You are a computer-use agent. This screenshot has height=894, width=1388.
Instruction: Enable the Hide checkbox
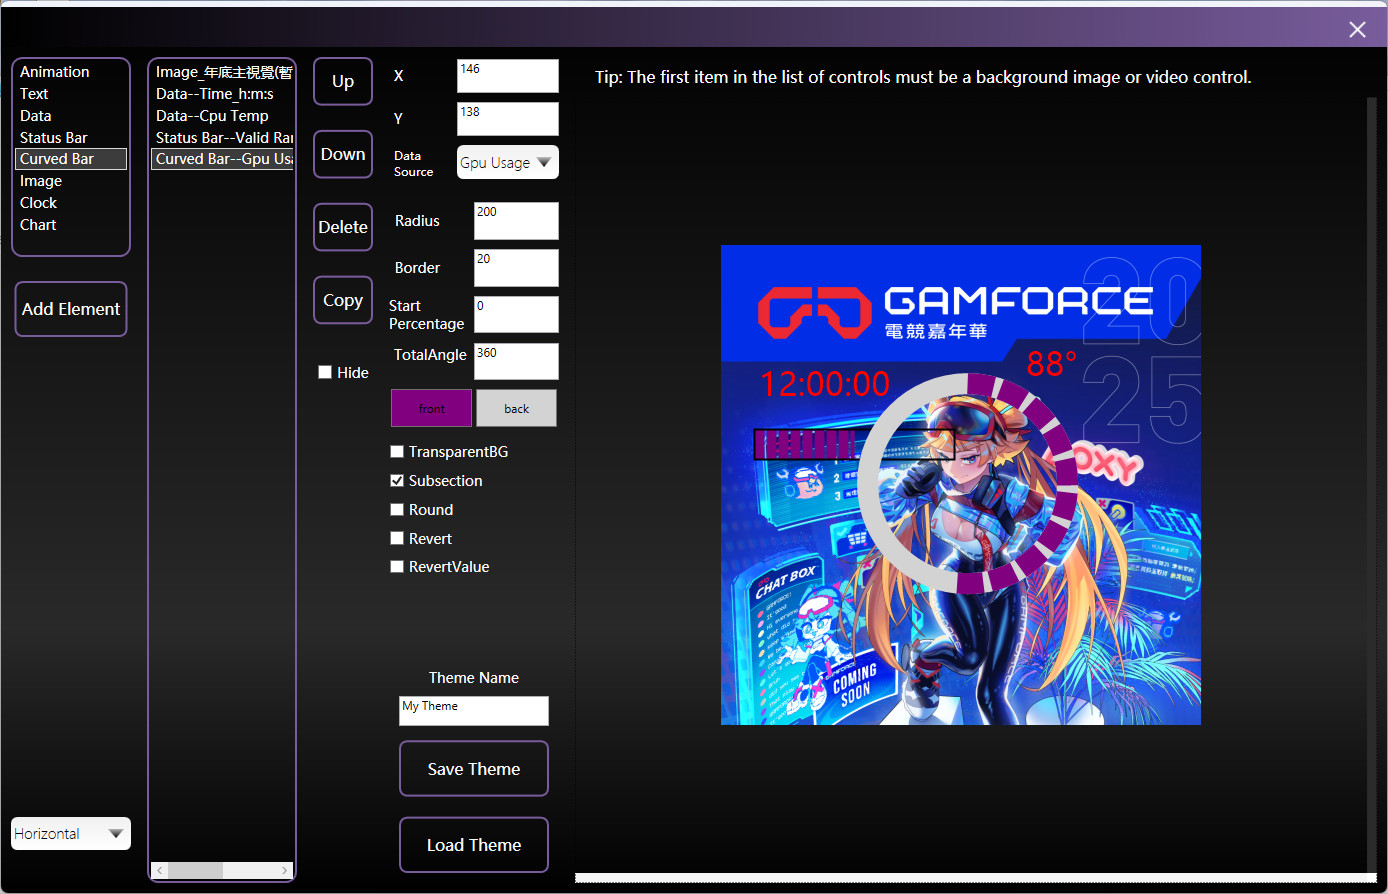pyautogui.click(x=325, y=372)
